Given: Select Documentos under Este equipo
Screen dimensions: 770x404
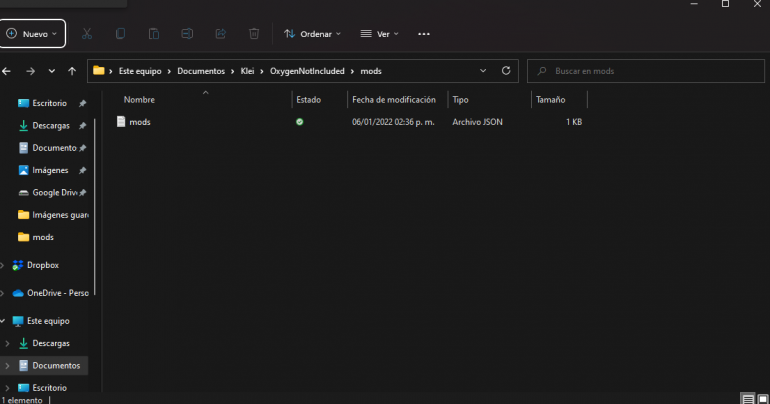Looking at the screenshot, I should tap(56, 366).
